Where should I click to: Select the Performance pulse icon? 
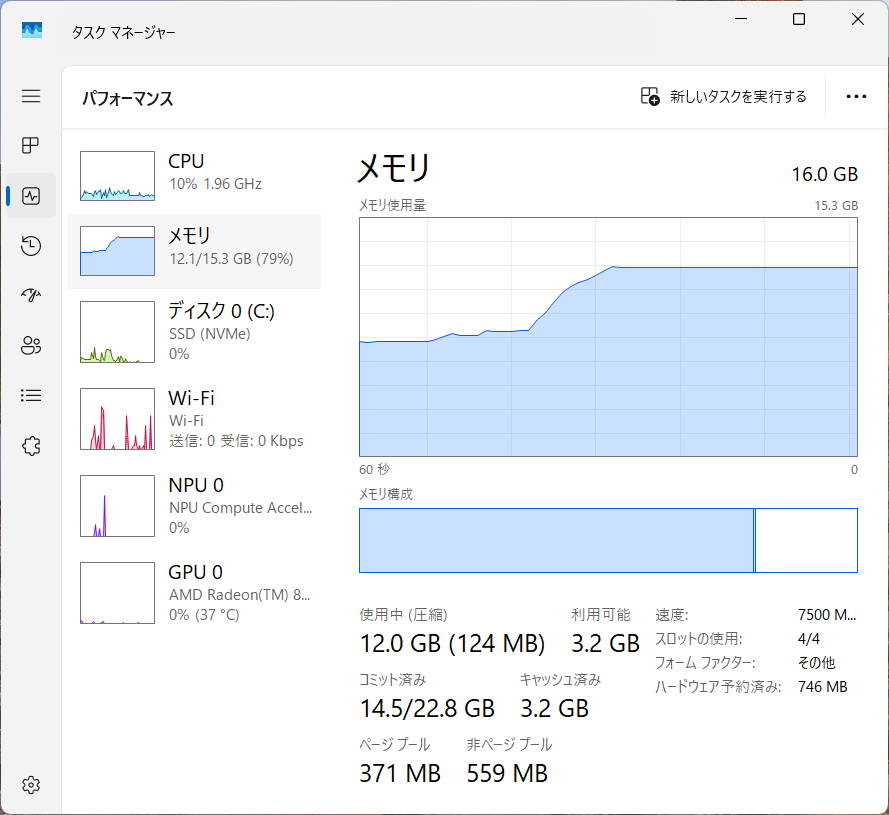(x=30, y=195)
